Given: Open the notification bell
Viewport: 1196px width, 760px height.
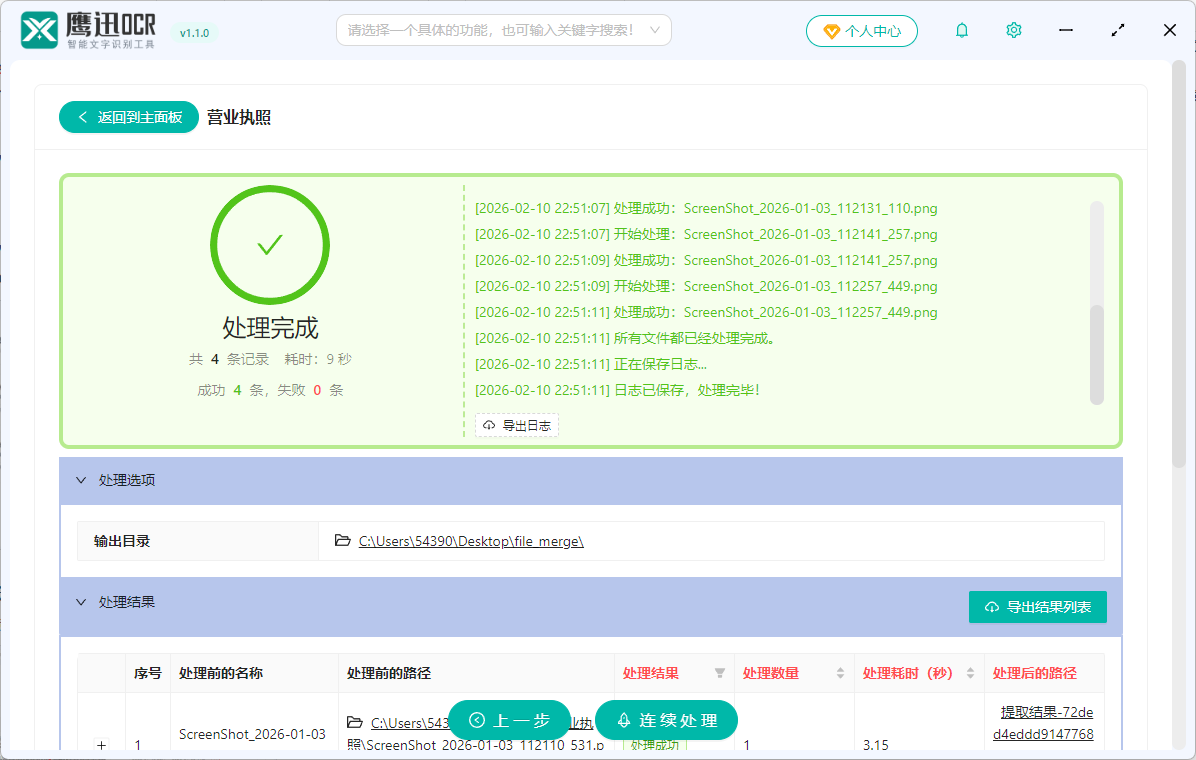Looking at the screenshot, I should [x=961, y=30].
